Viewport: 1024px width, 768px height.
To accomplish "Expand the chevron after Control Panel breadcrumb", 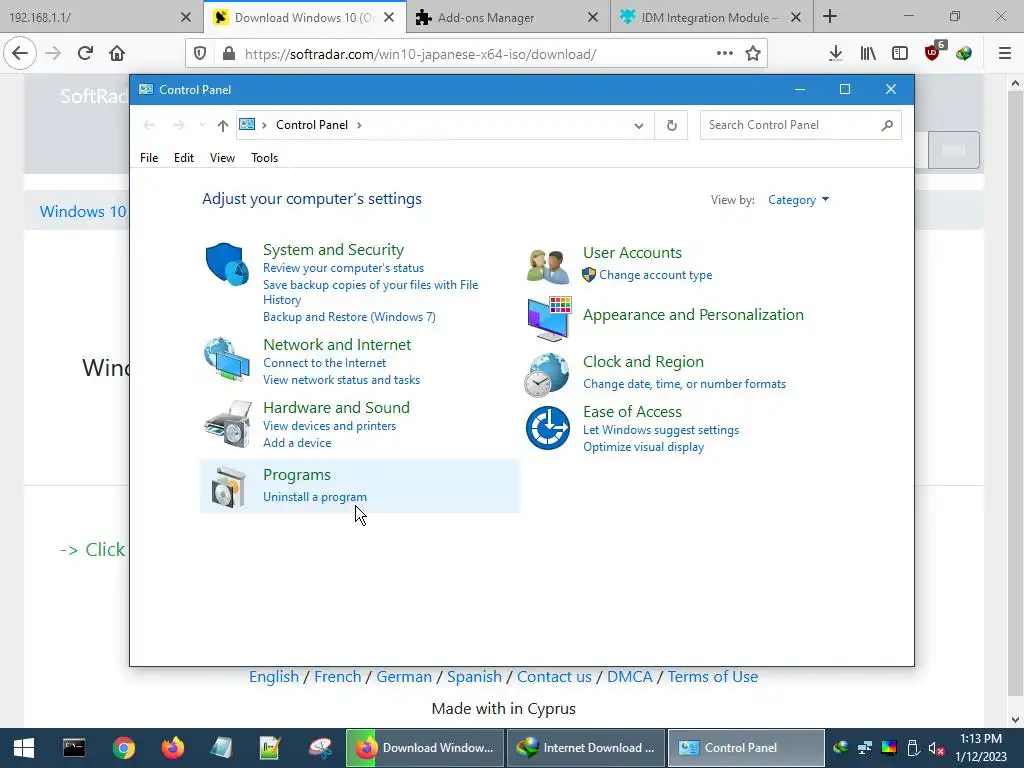I will click(x=359, y=125).
